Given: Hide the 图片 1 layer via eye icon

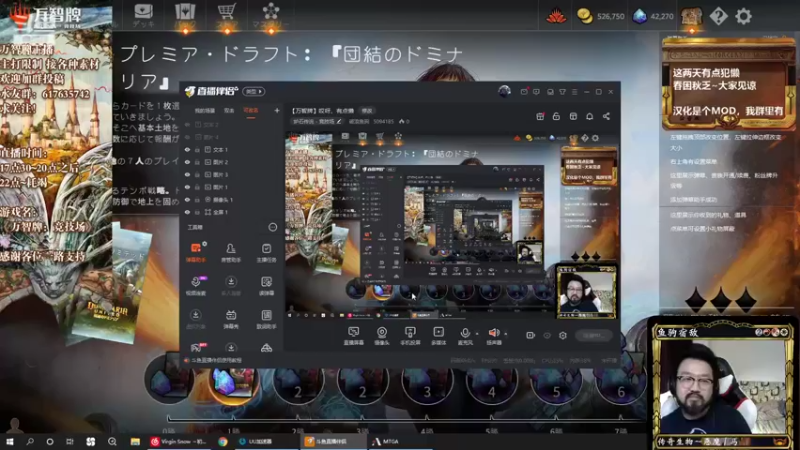Looking at the screenshot, I should pyautogui.click(x=187, y=187).
